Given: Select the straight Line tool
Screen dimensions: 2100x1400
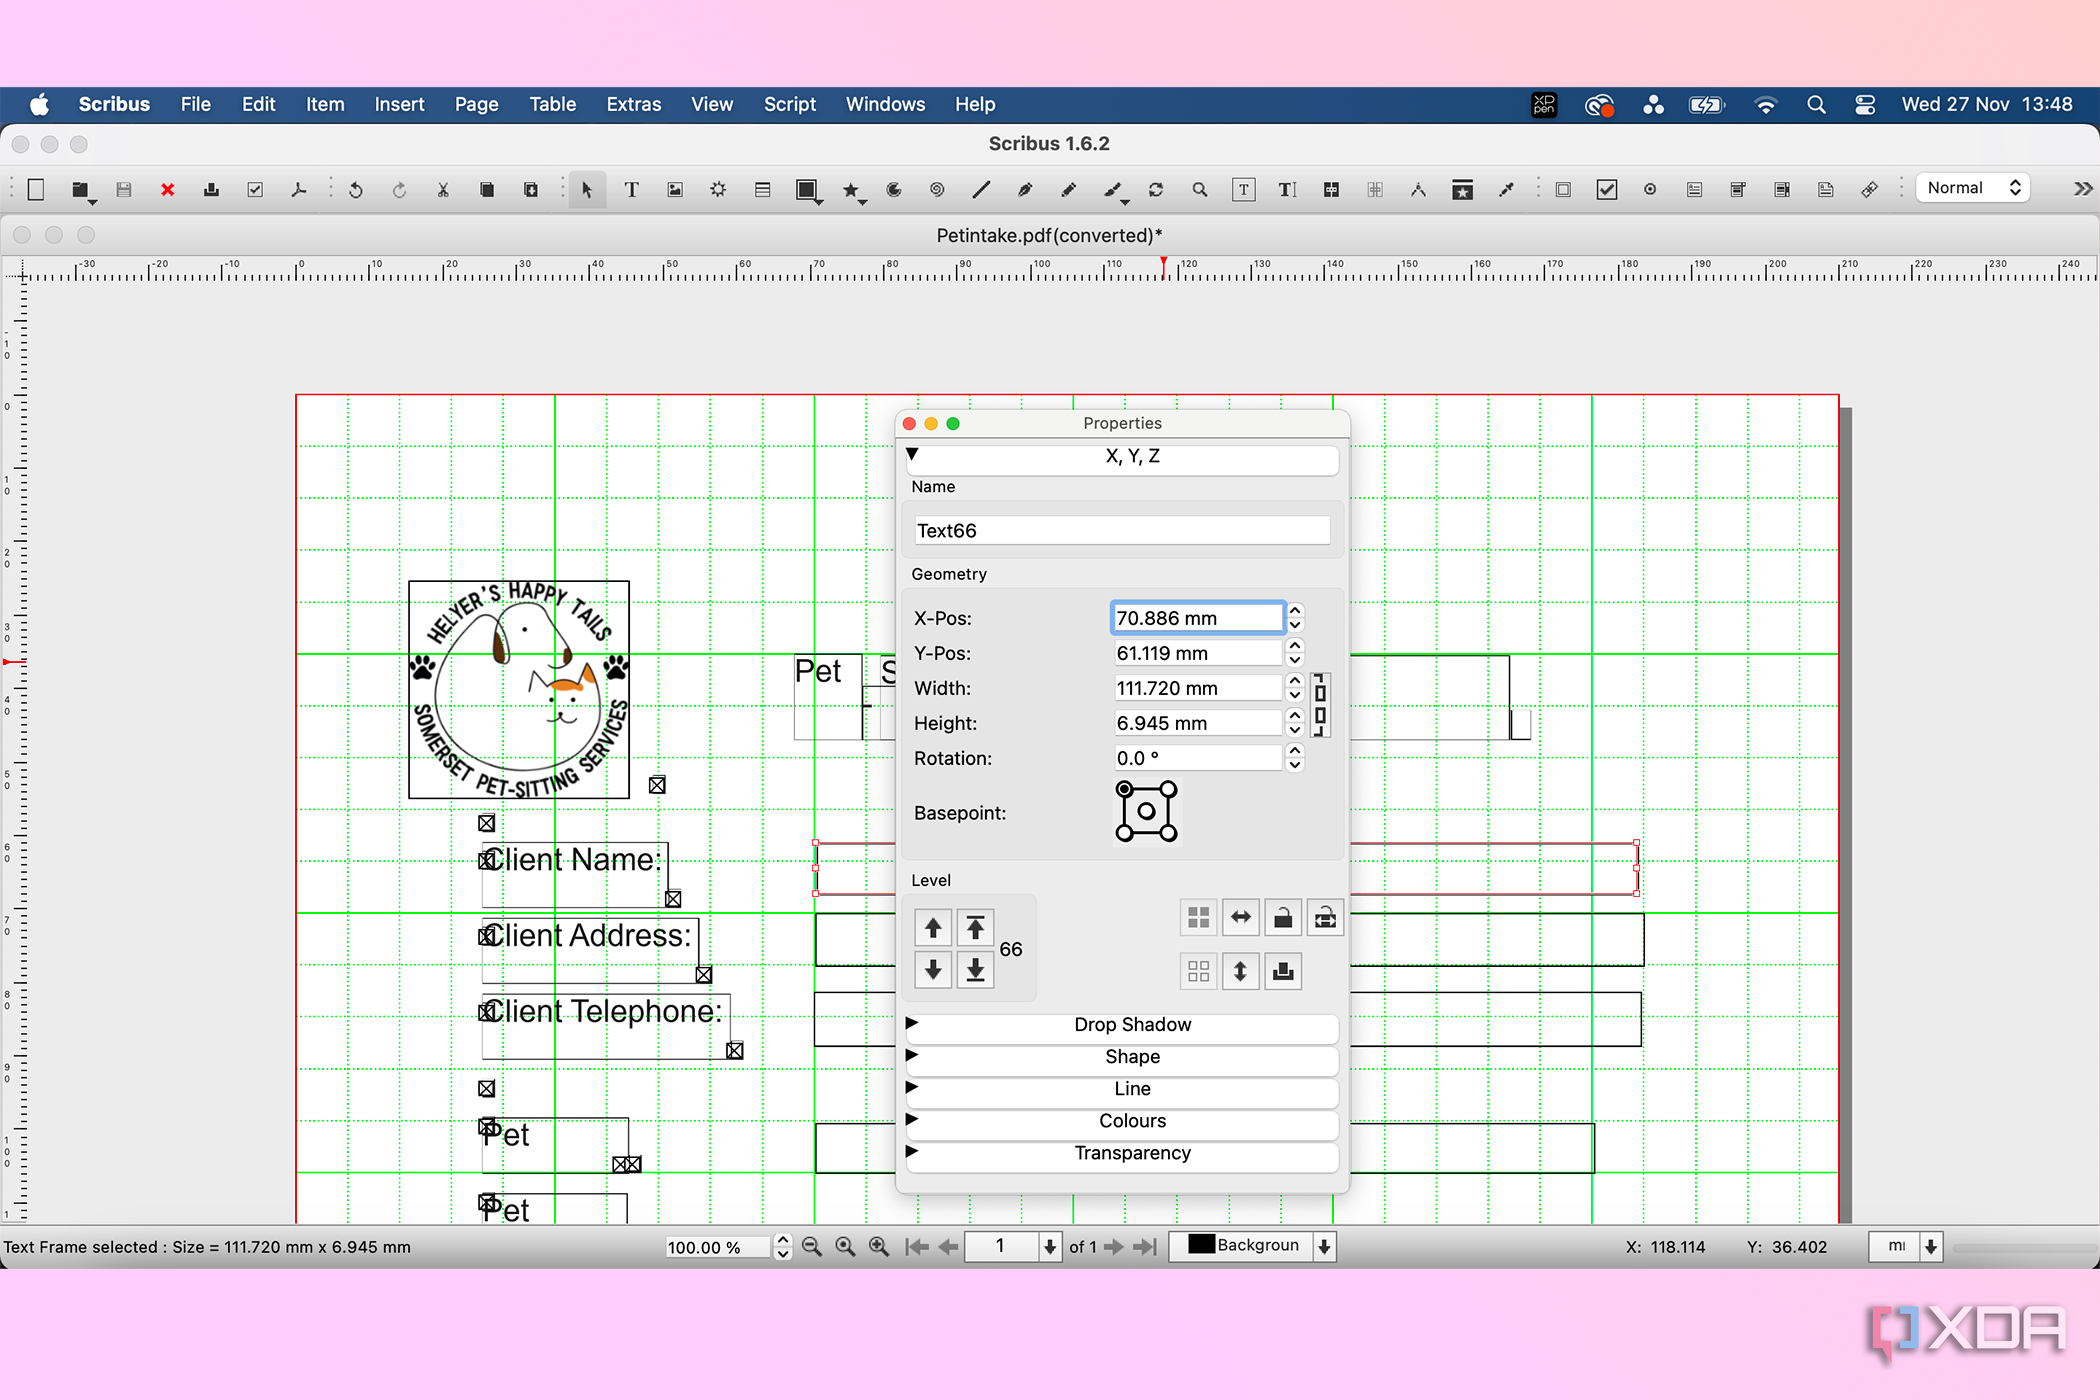Looking at the screenshot, I should click(981, 190).
